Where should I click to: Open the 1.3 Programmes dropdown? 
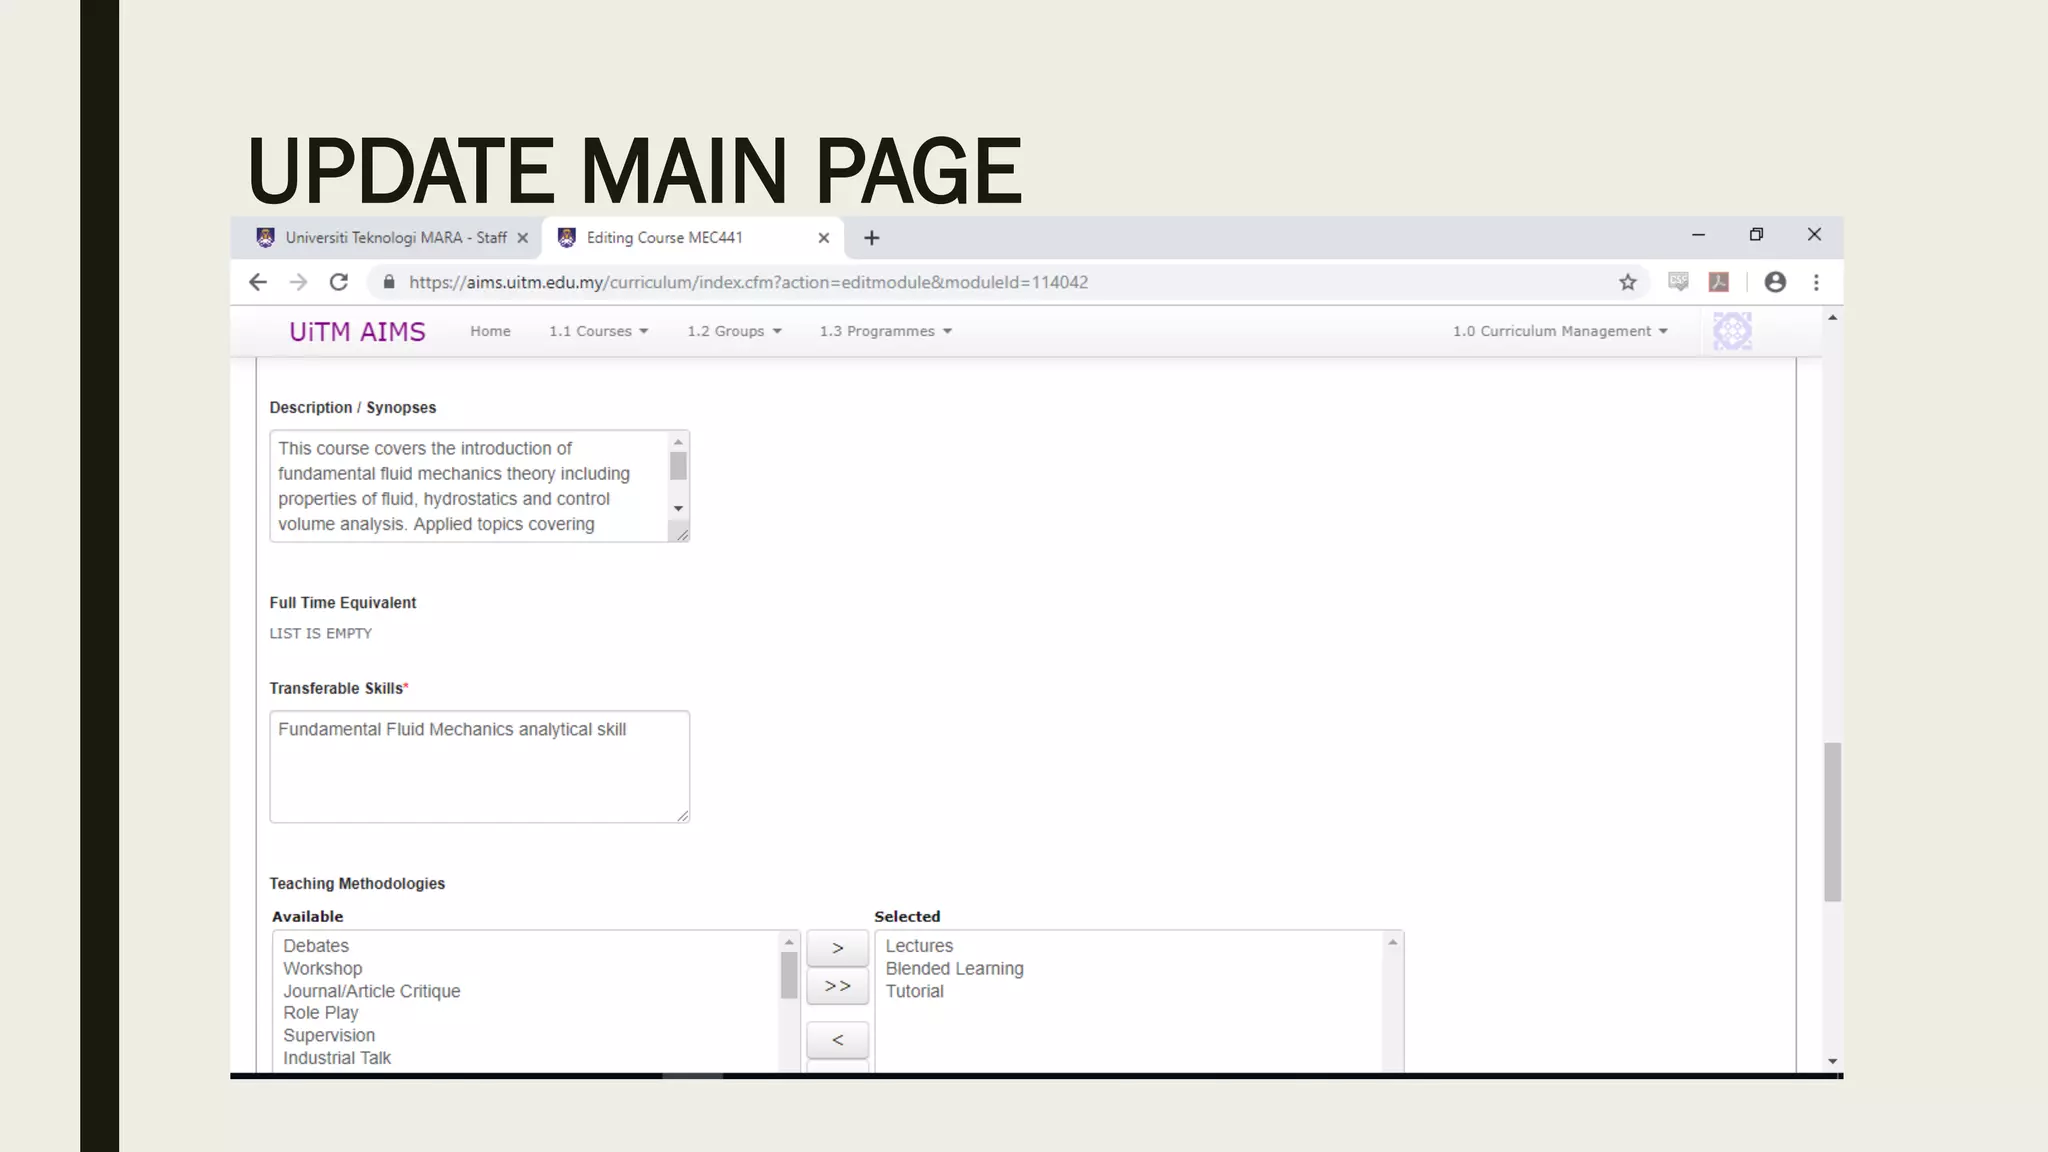pos(885,331)
